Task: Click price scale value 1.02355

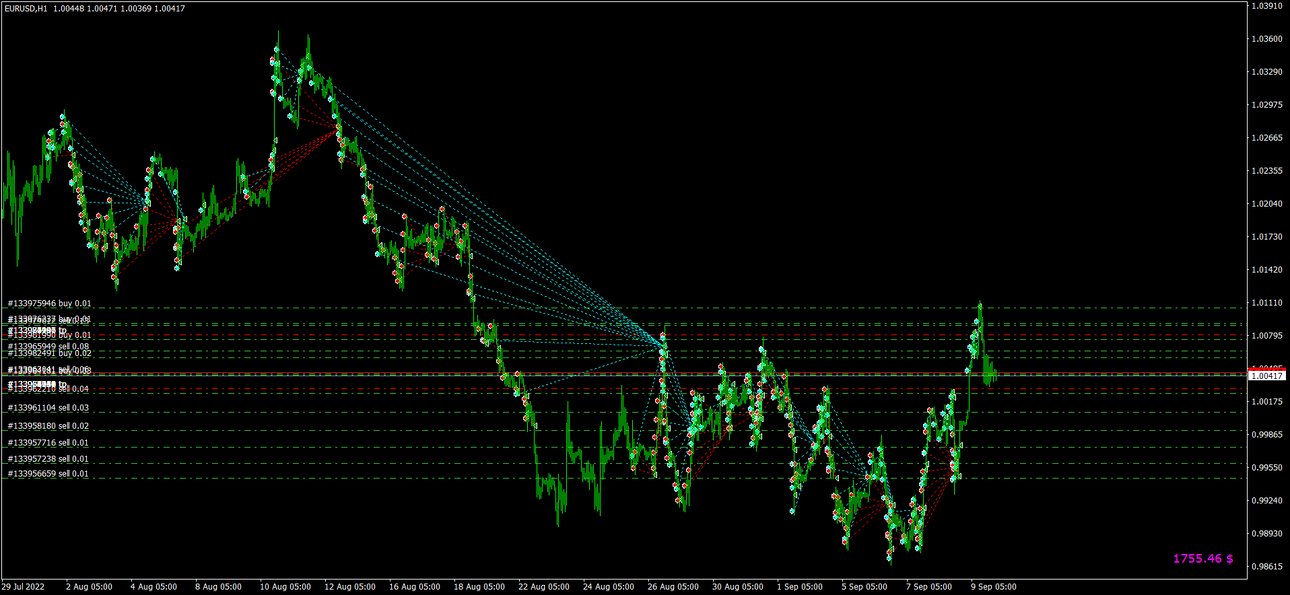Action: pyautogui.click(x=1268, y=171)
